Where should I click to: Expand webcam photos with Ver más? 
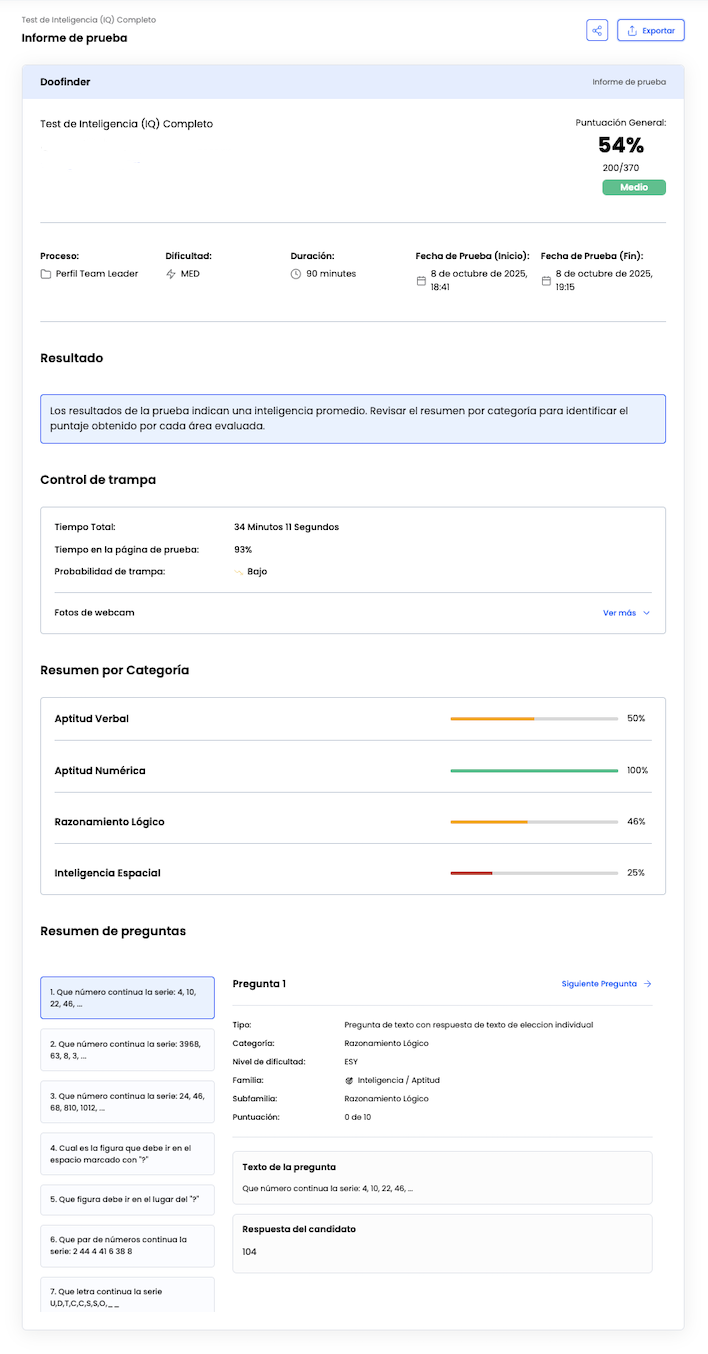(x=619, y=613)
